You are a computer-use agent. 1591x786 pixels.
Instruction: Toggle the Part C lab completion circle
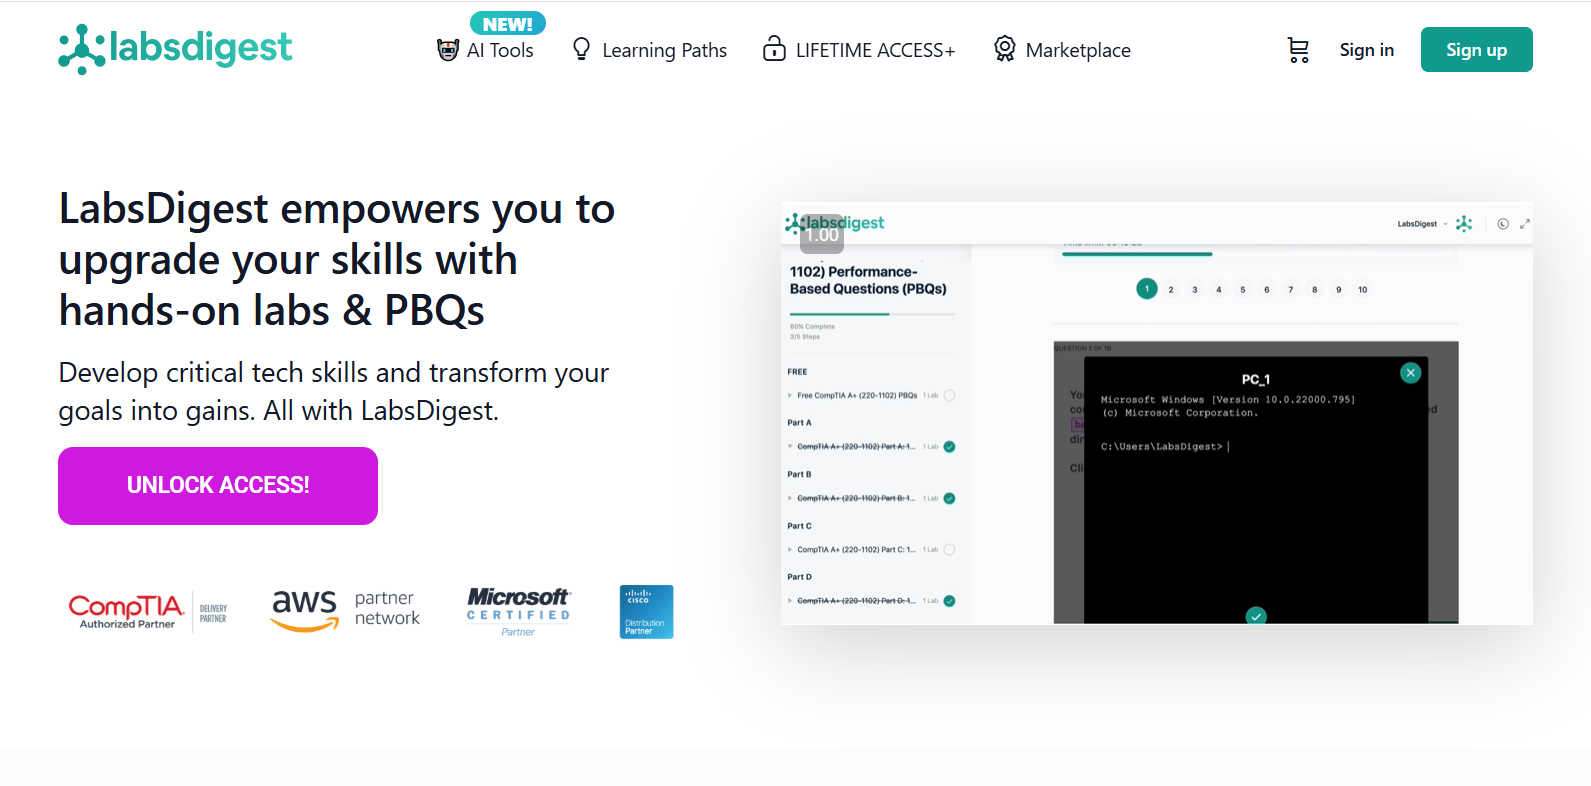click(949, 549)
